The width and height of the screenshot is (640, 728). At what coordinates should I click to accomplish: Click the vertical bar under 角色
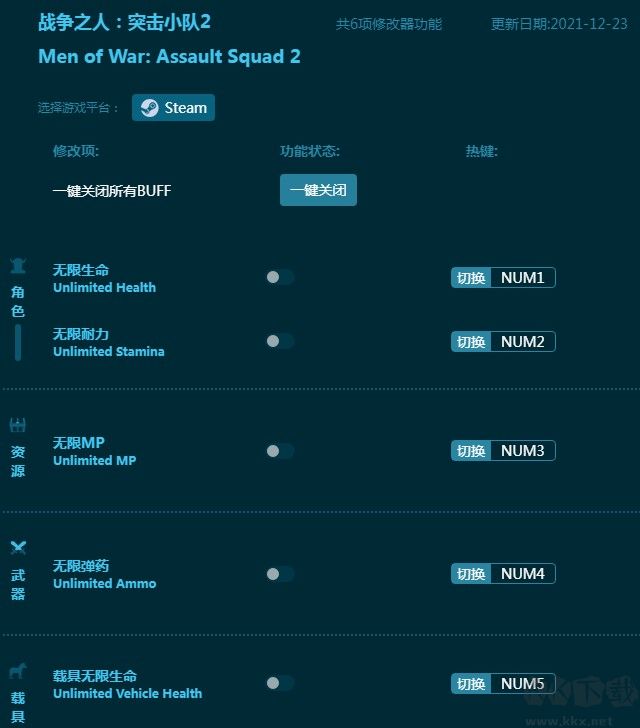click(x=18, y=342)
